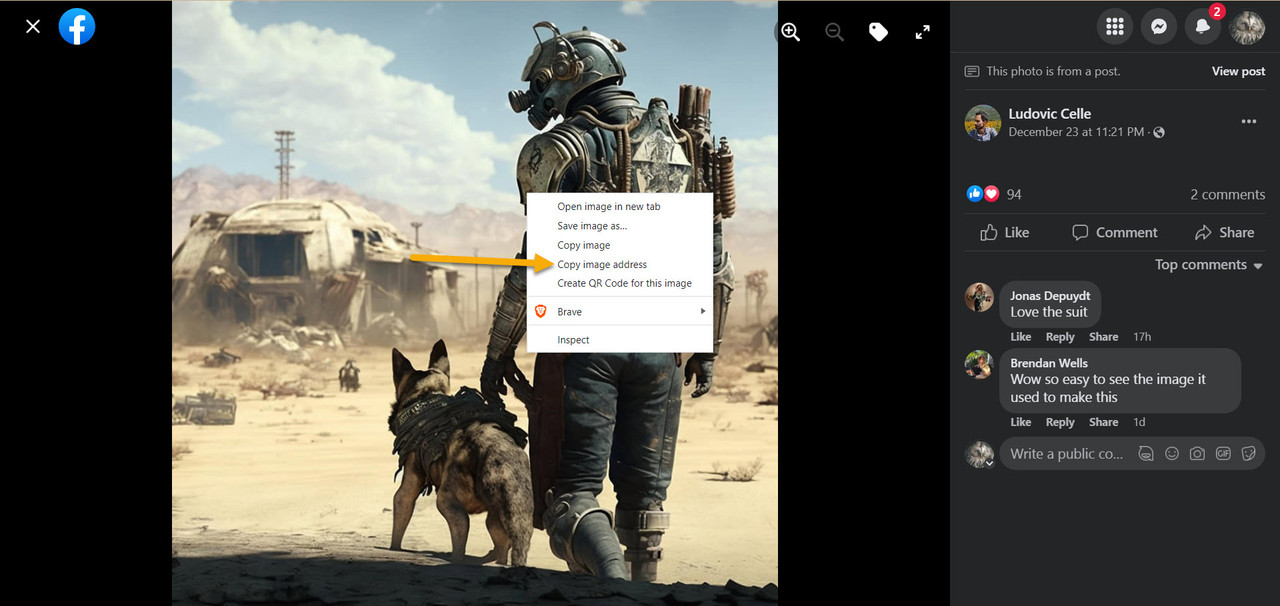Open the post options three-dots menu
This screenshot has height=606, width=1280.
pos(1248,122)
